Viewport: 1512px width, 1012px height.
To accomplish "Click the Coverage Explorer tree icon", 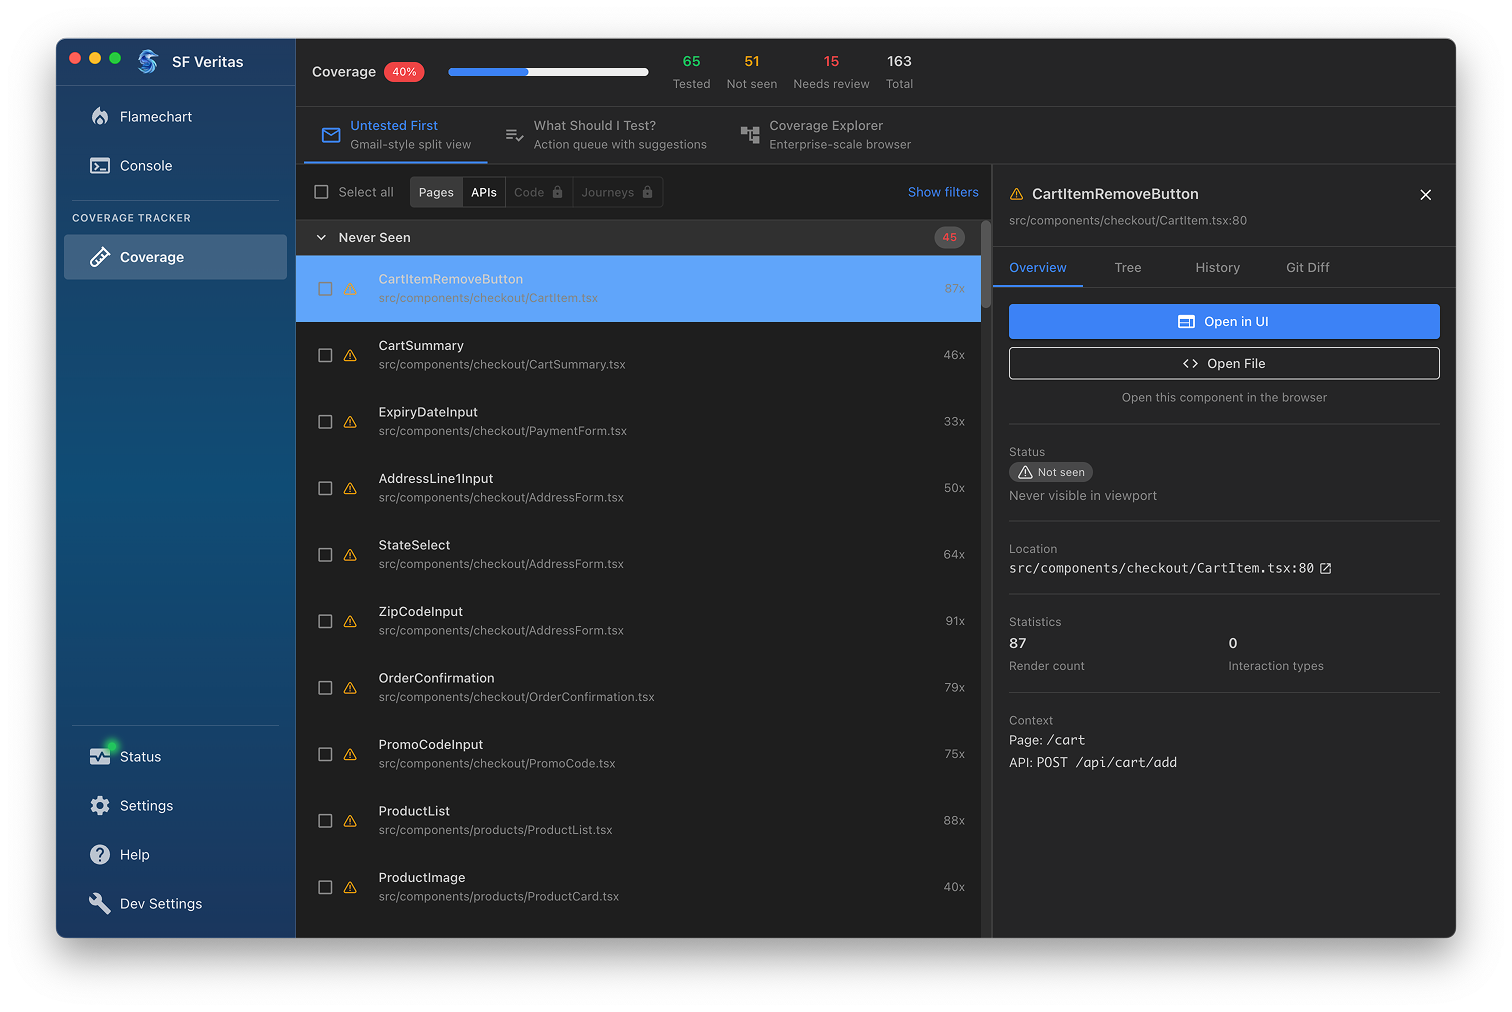I will (x=750, y=135).
